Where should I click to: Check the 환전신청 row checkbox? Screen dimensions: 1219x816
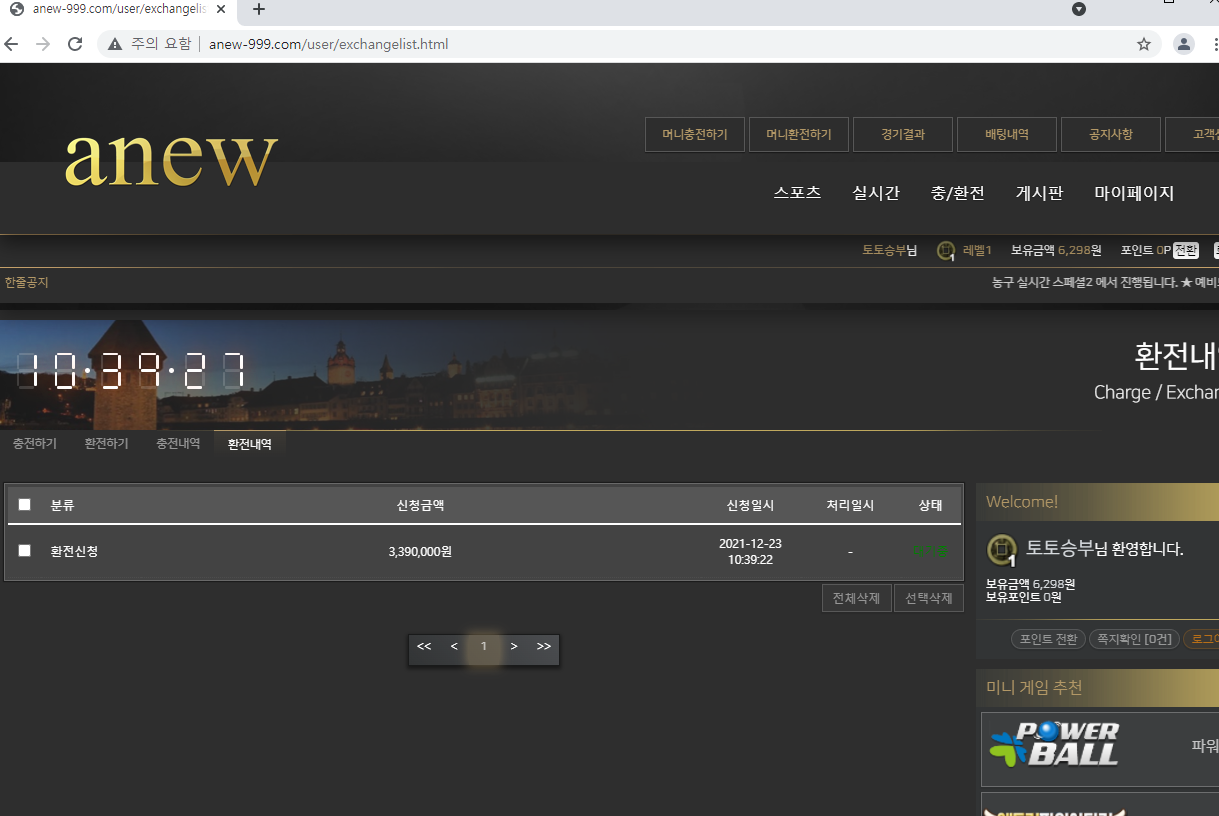[x=25, y=550]
